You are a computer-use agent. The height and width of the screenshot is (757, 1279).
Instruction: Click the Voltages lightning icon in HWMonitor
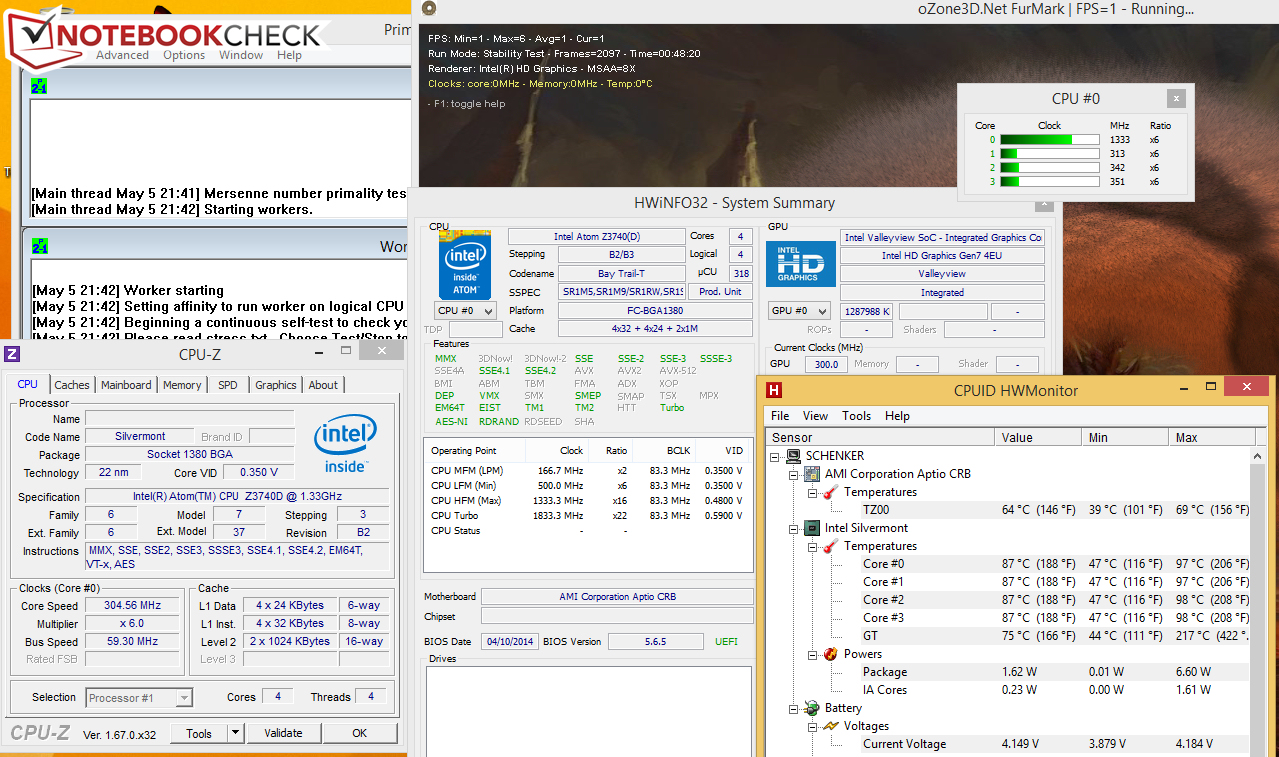pyautogui.click(x=830, y=726)
